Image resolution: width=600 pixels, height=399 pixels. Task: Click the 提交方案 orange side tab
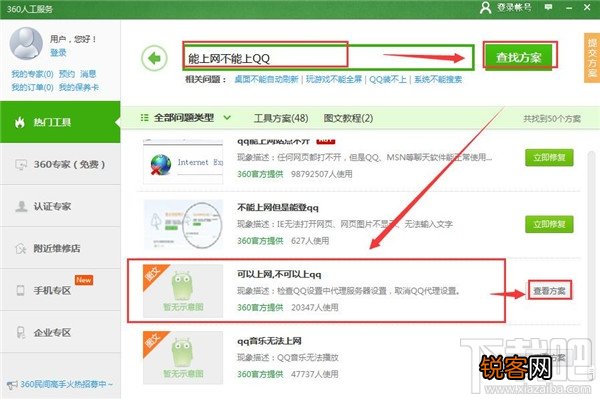coord(592,58)
